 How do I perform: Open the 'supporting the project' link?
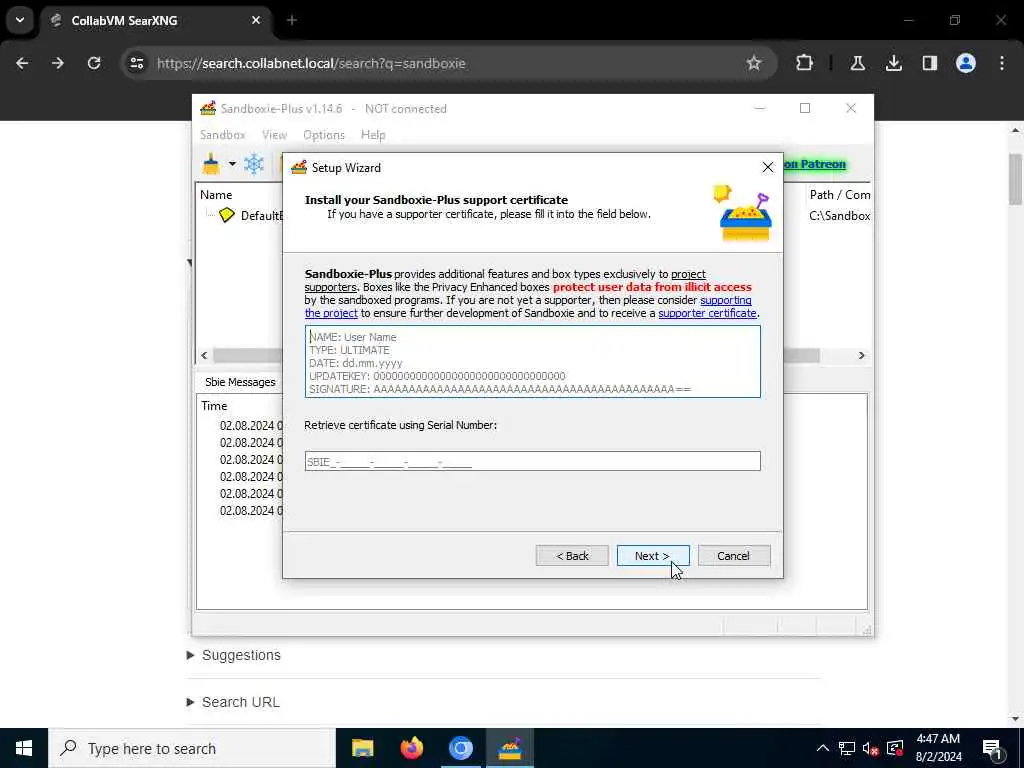click(x=726, y=300)
